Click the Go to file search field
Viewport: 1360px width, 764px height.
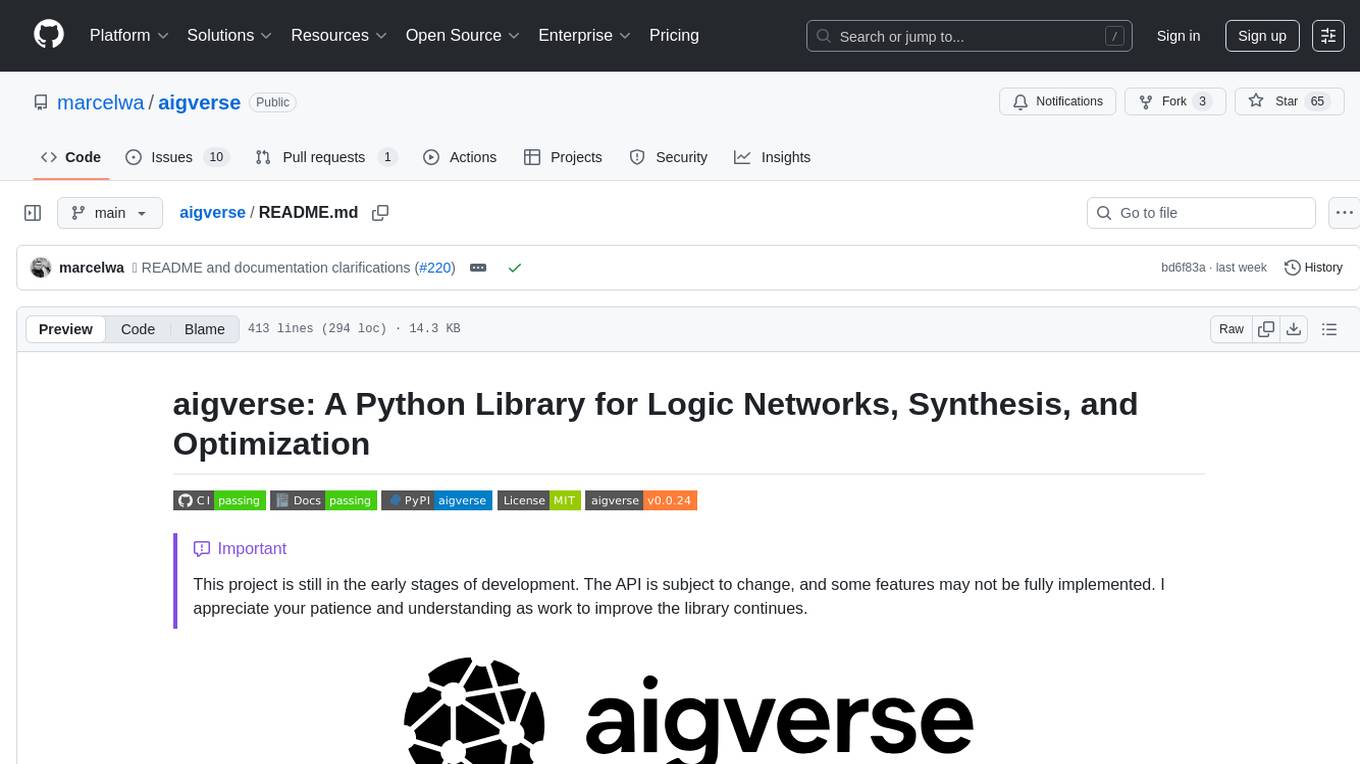[1200, 213]
